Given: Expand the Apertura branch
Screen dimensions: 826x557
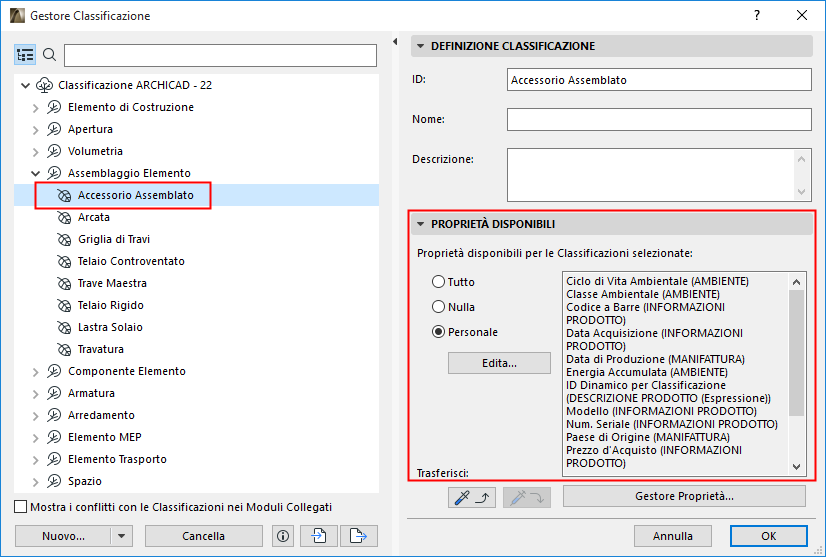Looking at the screenshot, I should pyautogui.click(x=35, y=130).
